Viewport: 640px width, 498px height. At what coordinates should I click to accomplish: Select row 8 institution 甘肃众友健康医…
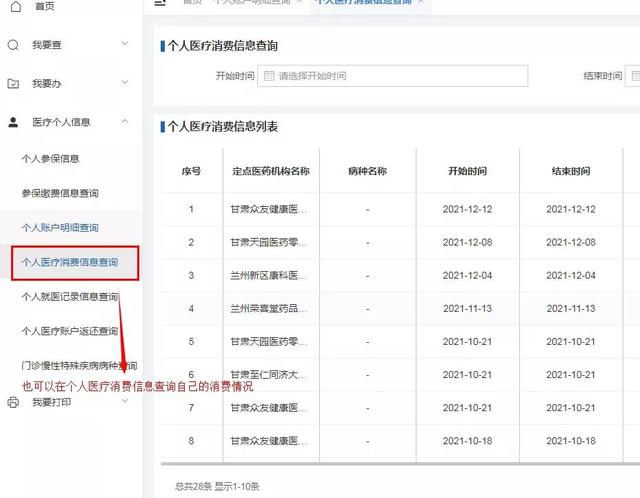click(x=269, y=441)
